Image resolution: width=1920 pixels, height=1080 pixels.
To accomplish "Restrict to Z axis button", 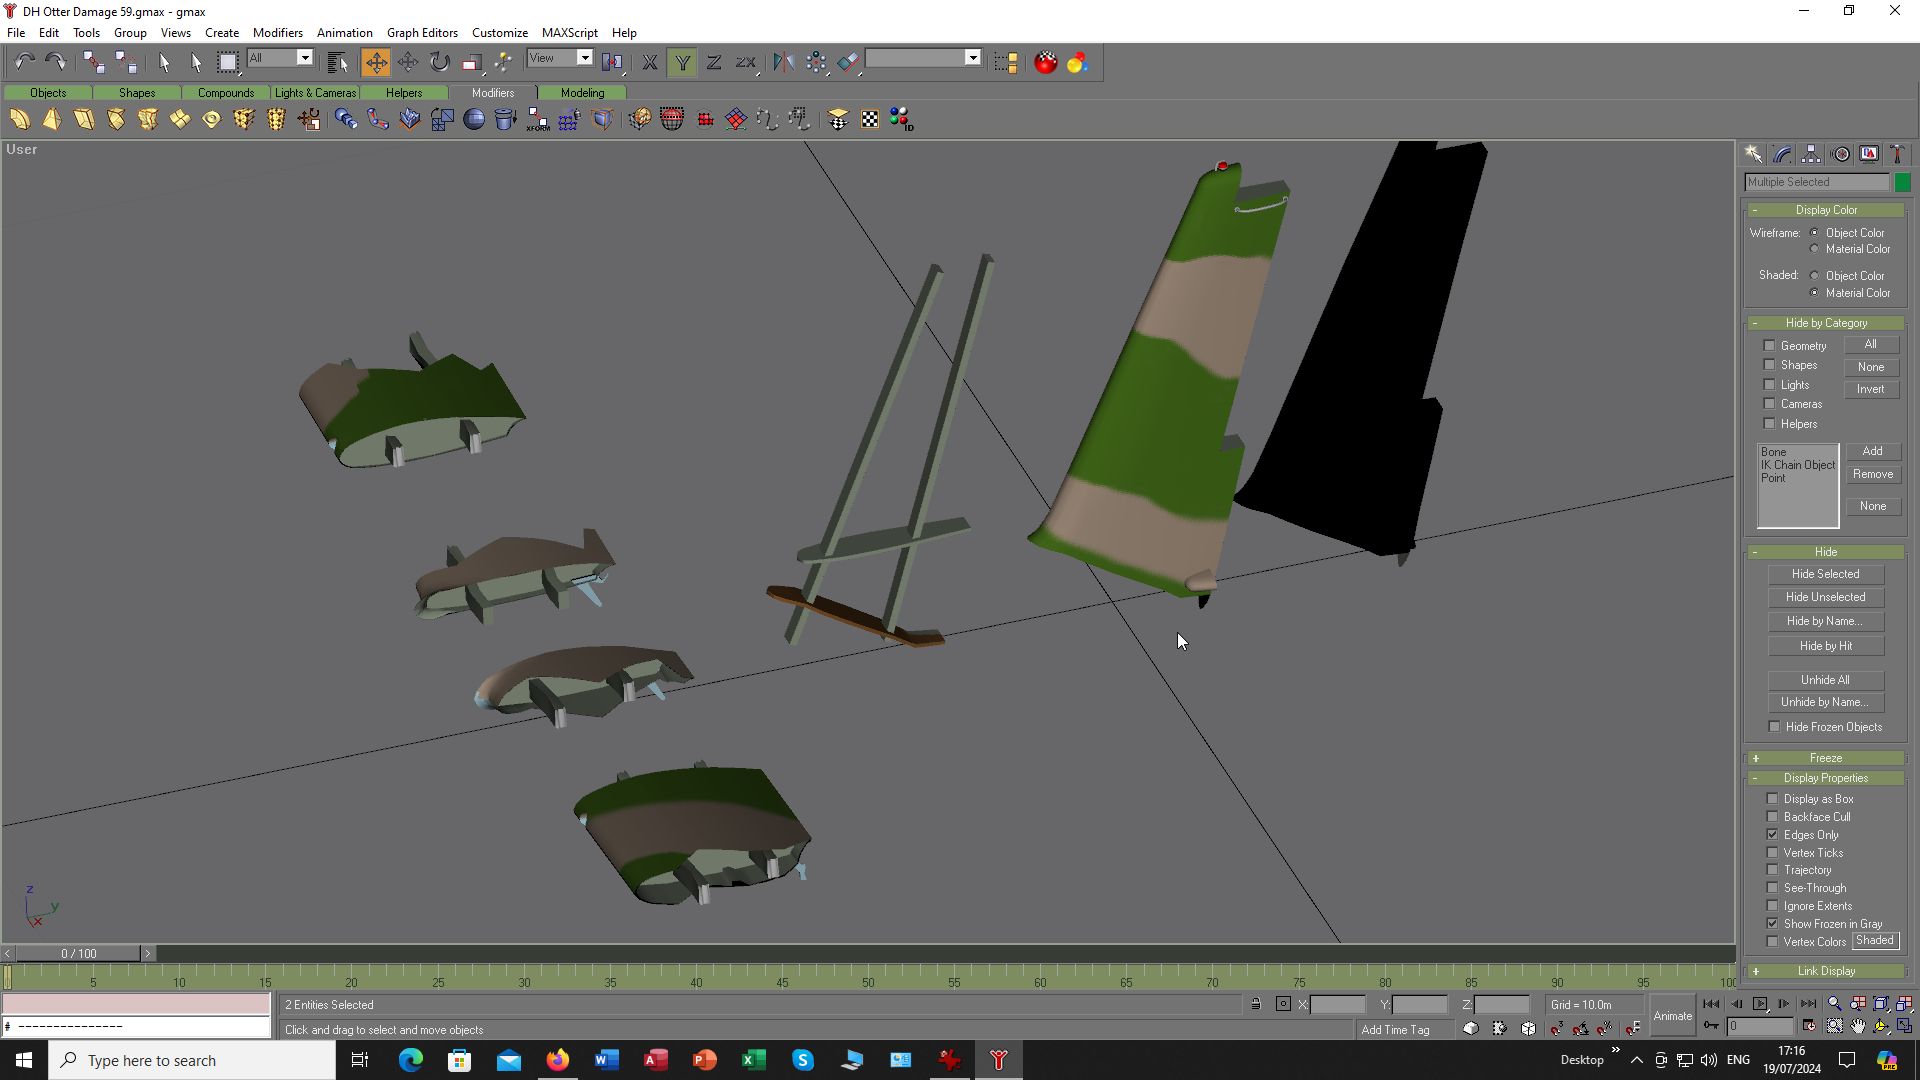I will 714,62.
